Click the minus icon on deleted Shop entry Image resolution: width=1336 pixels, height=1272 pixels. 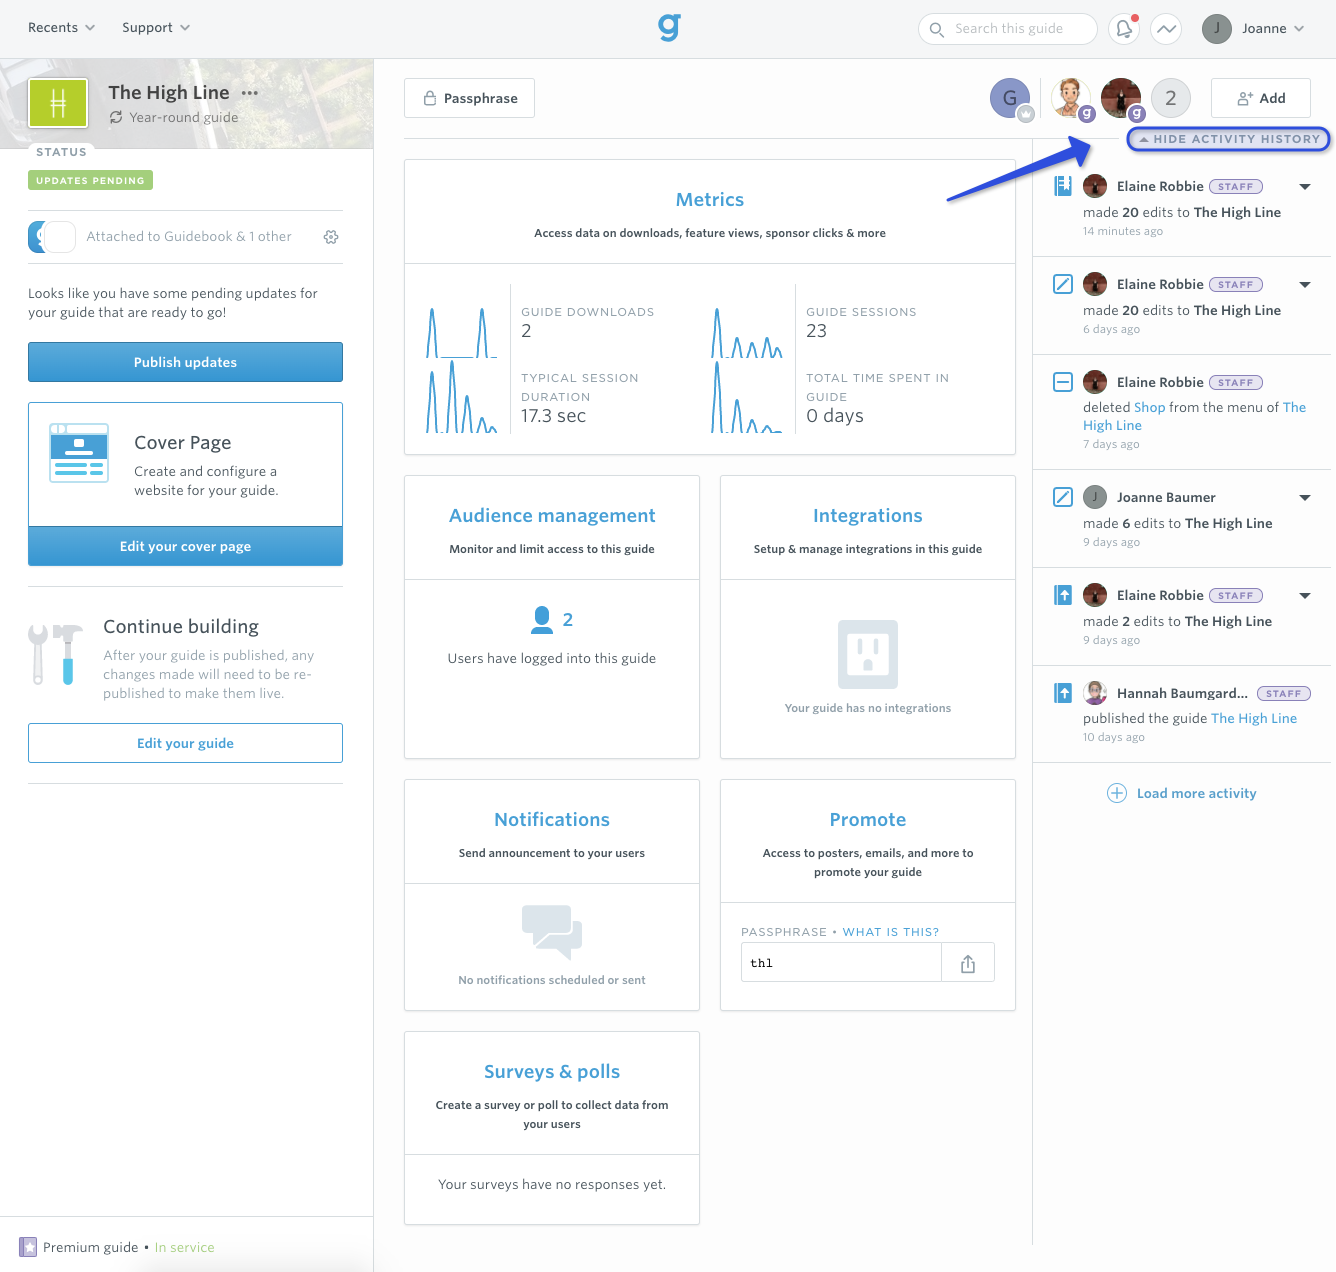point(1063,382)
